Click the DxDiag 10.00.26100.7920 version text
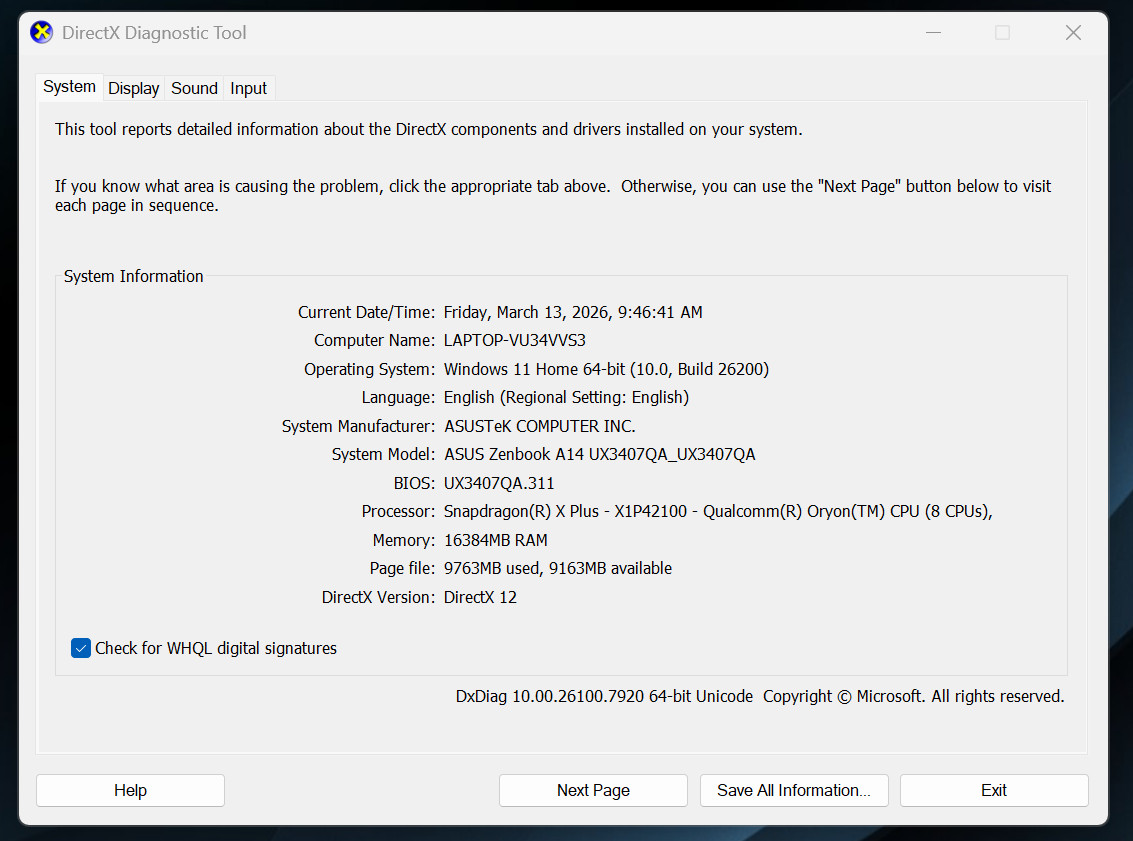 coord(604,696)
